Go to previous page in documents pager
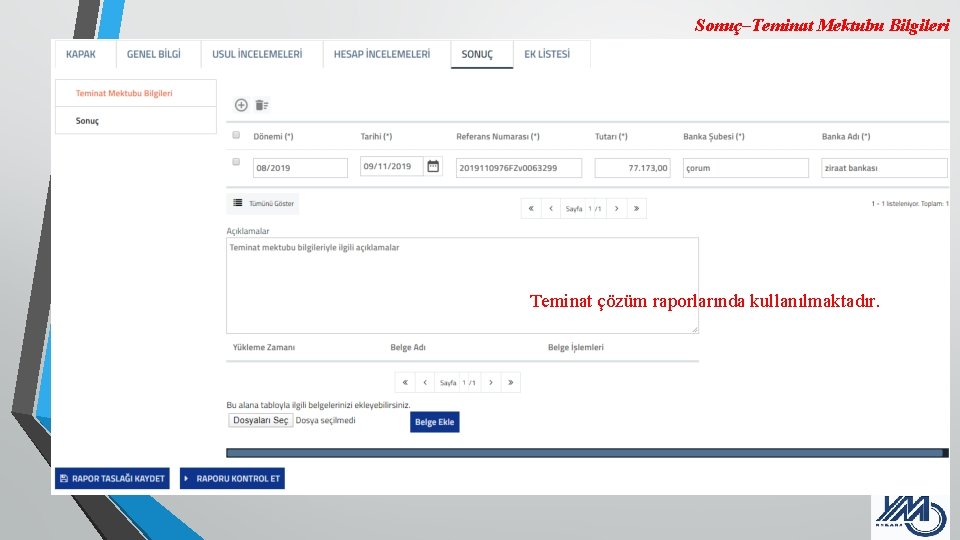This screenshot has width=960, height=540. click(425, 383)
